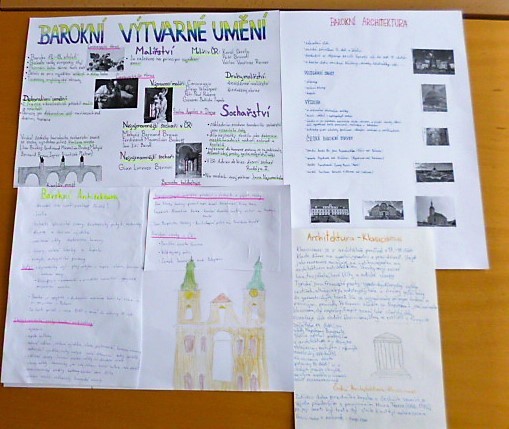Click the 'Dekorativní umění' subheading

45,99
